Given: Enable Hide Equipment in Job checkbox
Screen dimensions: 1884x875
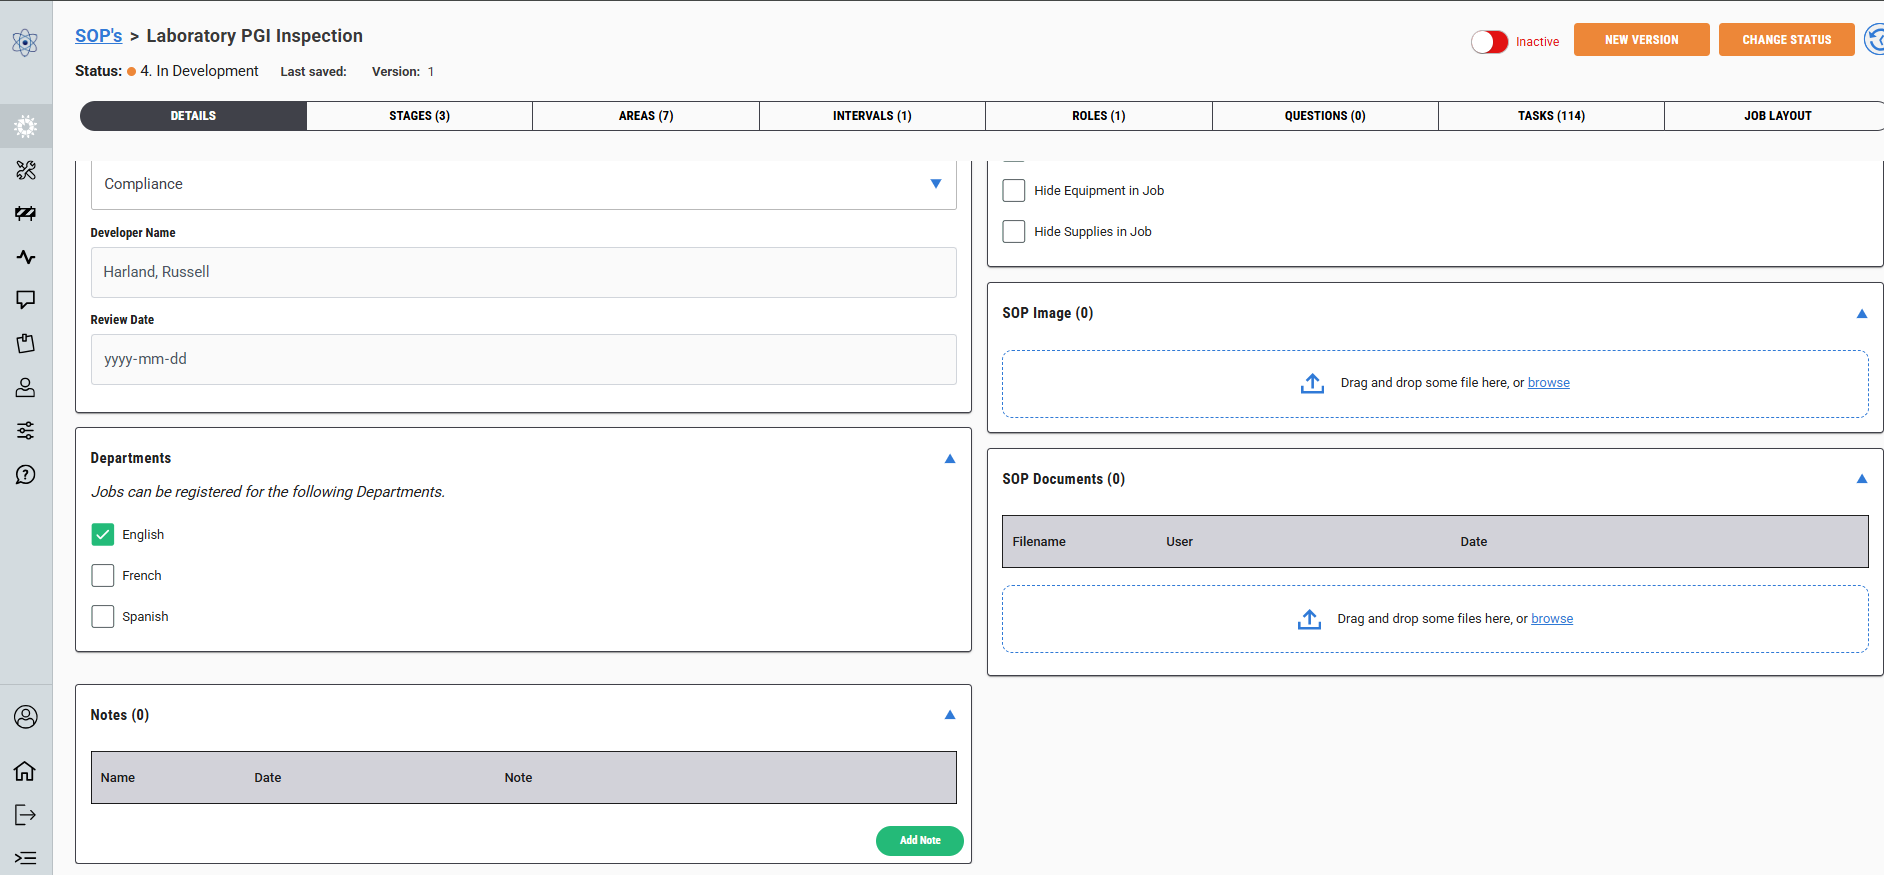Looking at the screenshot, I should 1014,191.
